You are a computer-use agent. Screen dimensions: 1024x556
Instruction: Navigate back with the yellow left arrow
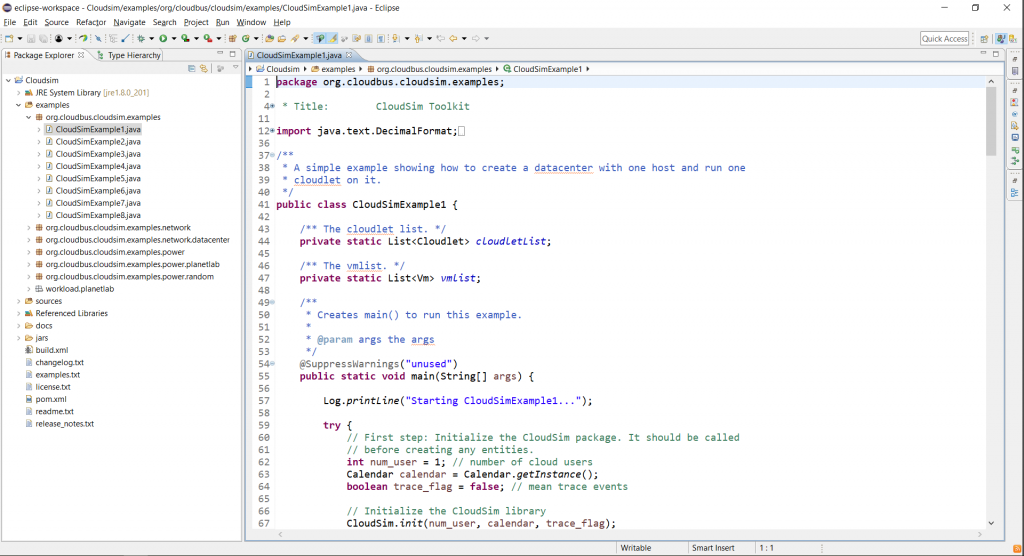[453, 39]
